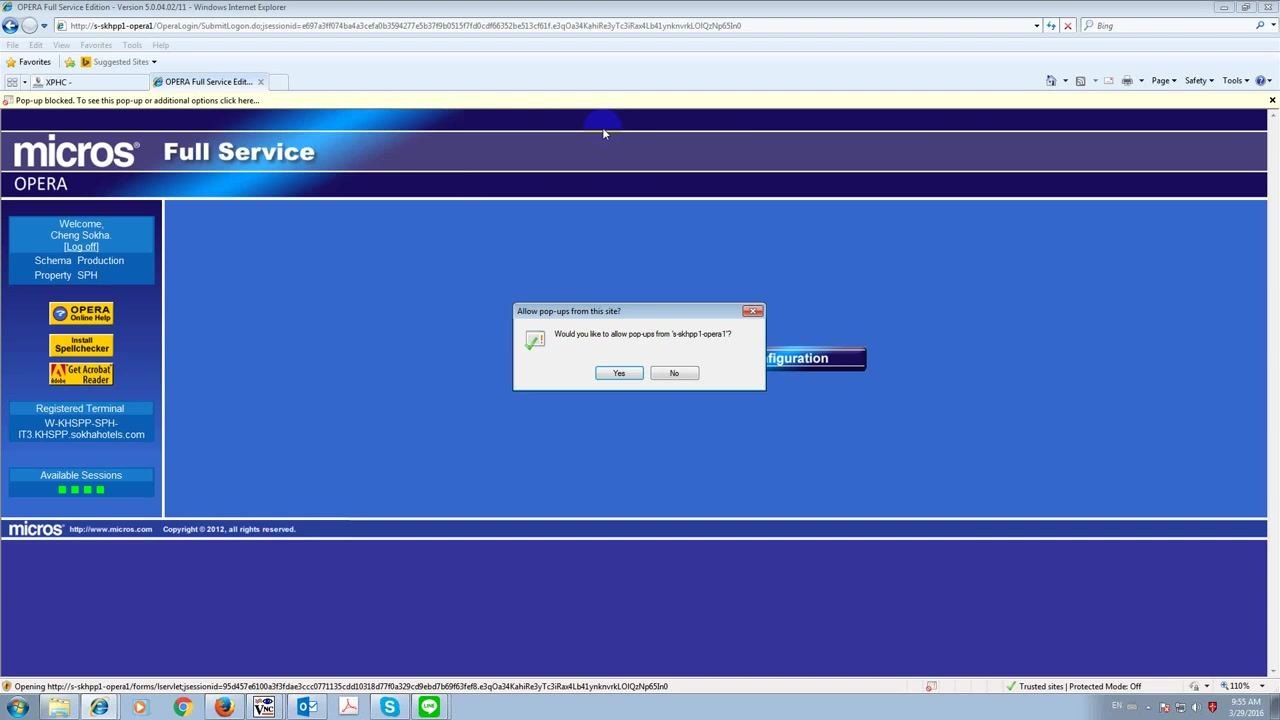The width and height of the screenshot is (1280, 720).
Task: Click the Get Acrobat Reader icon
Action: (x=81, y=374)
